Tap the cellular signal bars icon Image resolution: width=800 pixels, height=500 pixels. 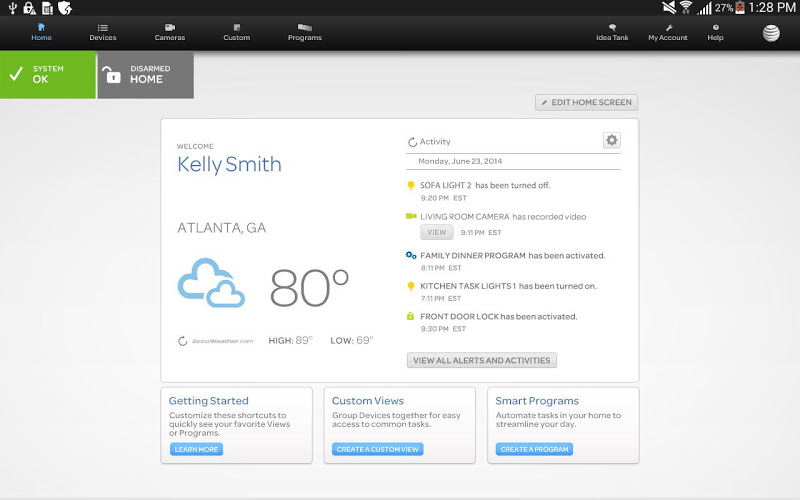705,8
